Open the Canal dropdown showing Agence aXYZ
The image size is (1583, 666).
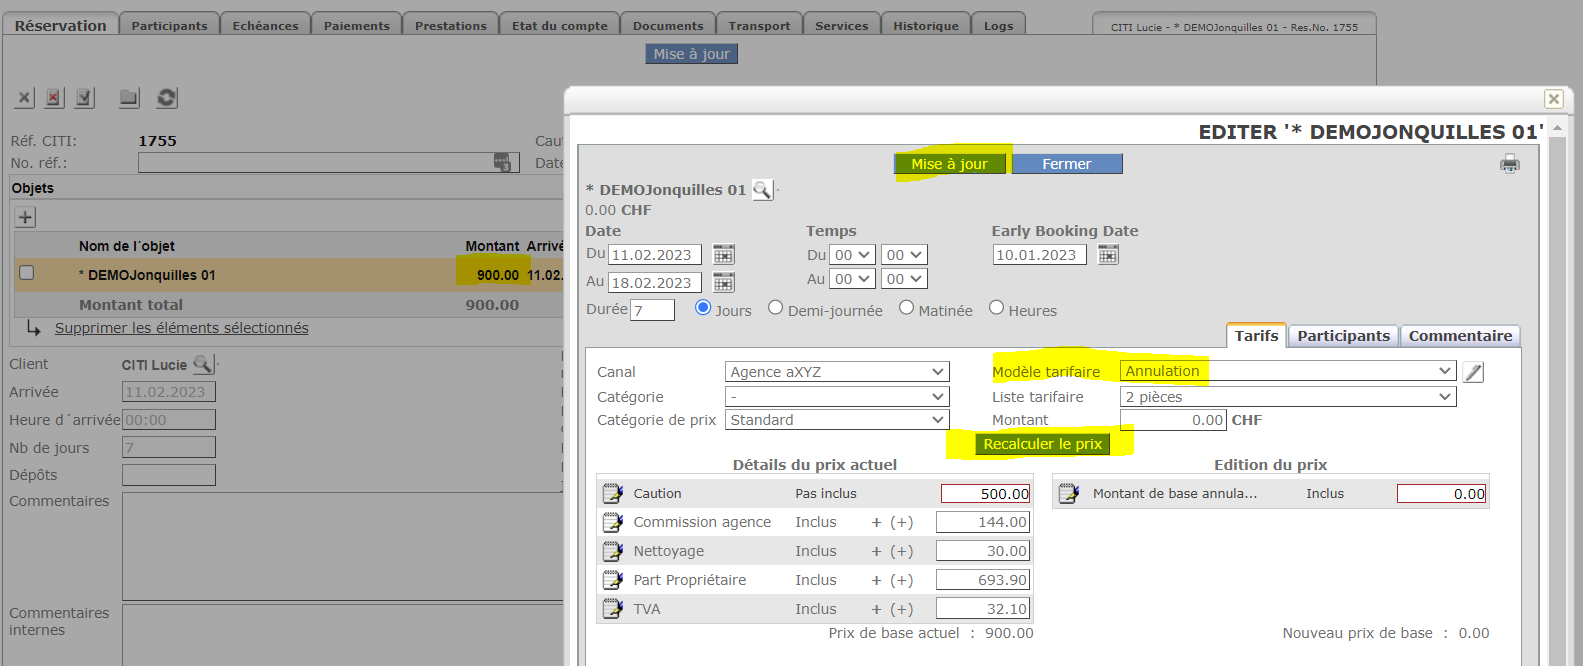pos(836,372)
